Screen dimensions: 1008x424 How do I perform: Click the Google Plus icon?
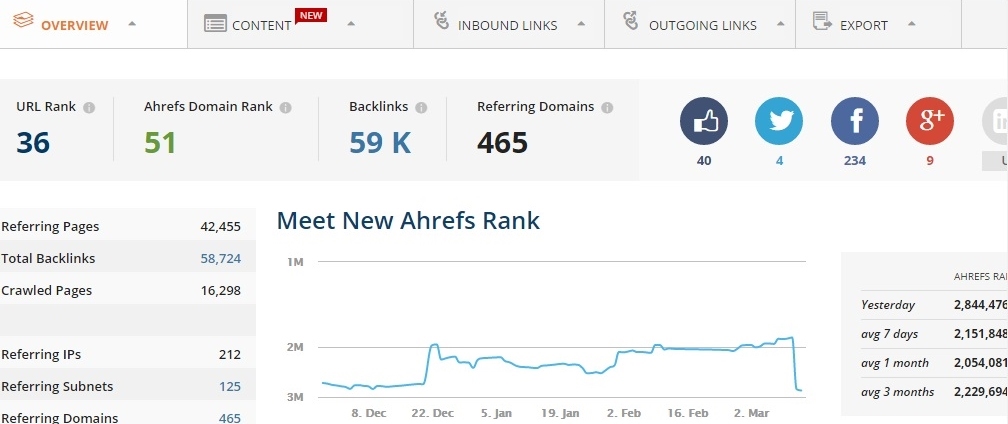930,122
